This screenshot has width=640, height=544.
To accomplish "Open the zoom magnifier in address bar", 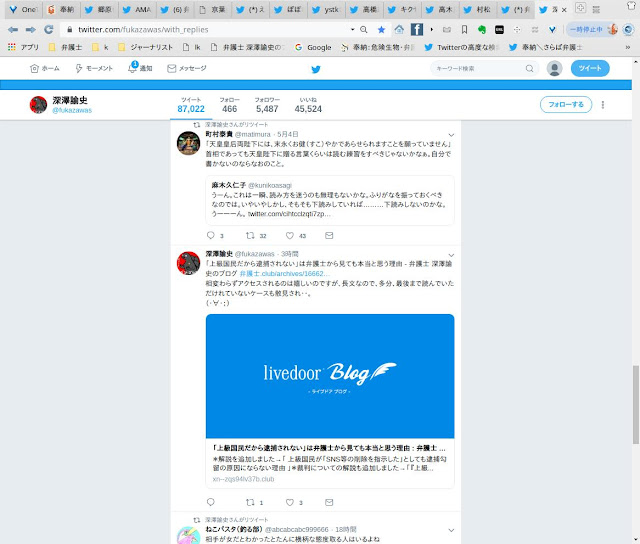I will pos(364,29).
